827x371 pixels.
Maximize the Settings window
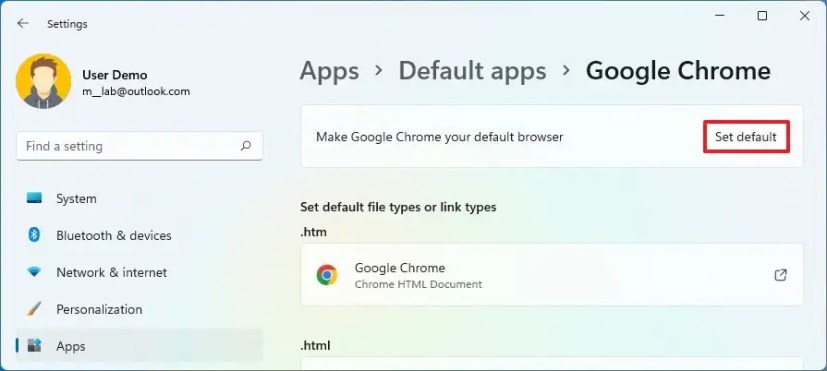[762, 16]
